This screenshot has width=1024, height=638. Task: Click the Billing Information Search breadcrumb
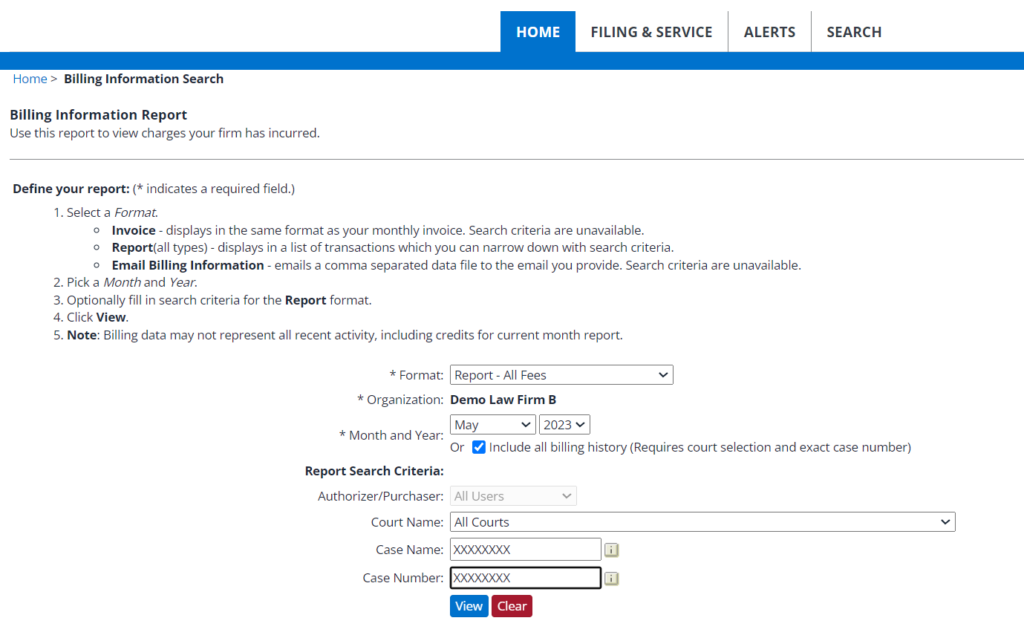click(x=143, y=78)
